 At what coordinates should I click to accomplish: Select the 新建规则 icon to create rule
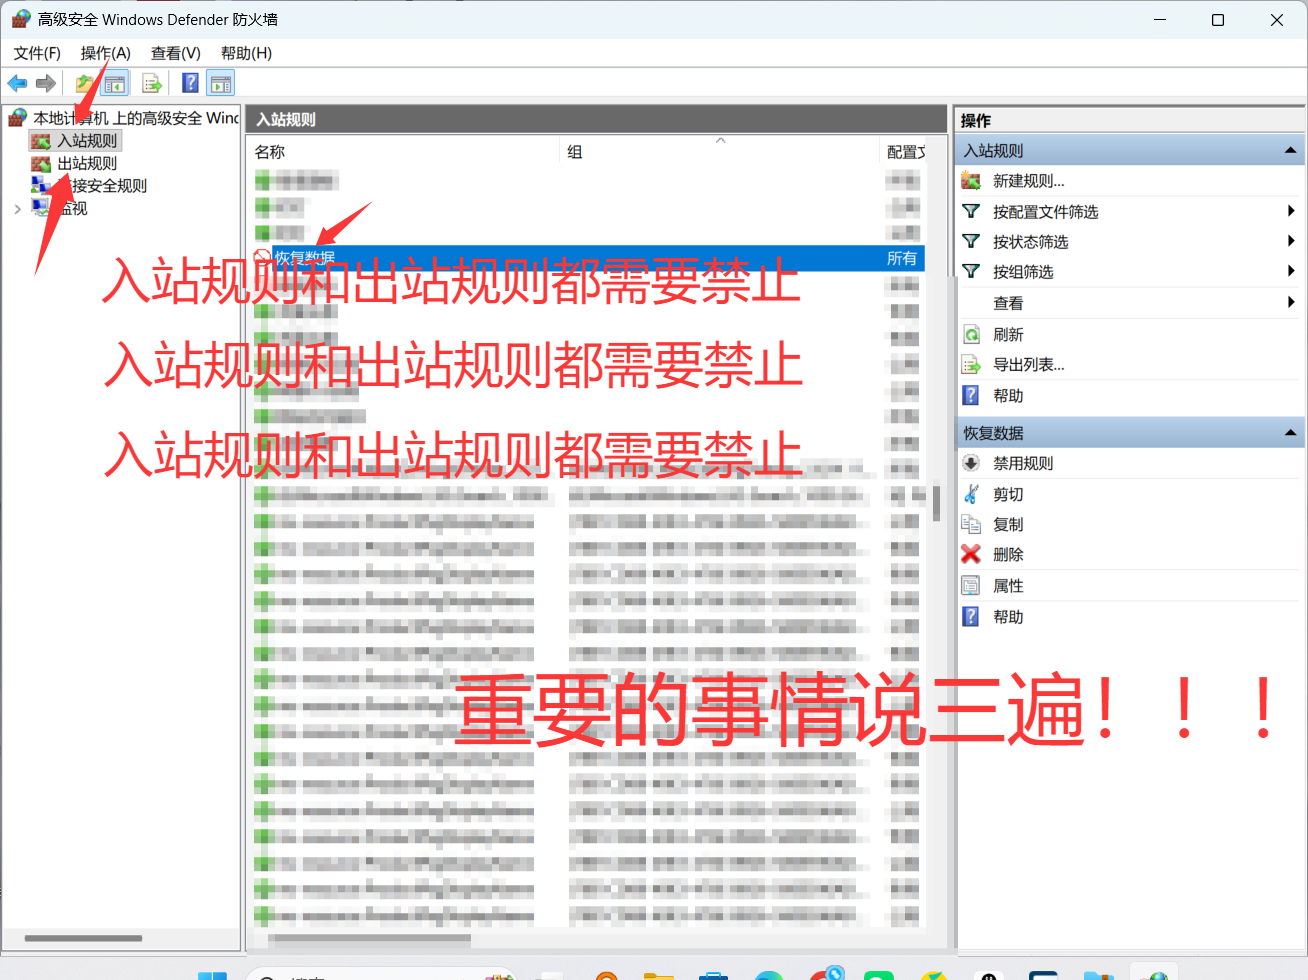tap(970, 180)
